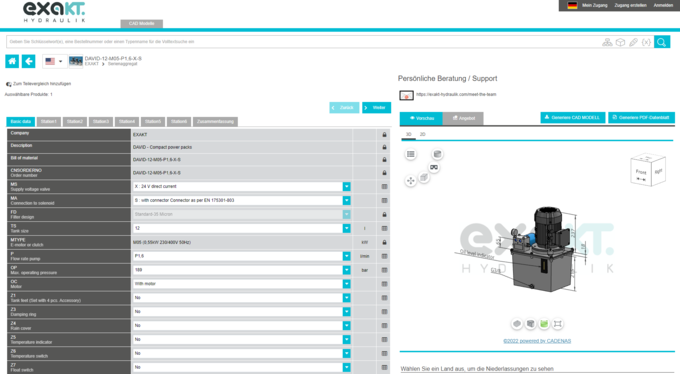Open the viewer list/menu icon
Image resolution: width=680 pixels, height=374 pixels.
(411, 154)
